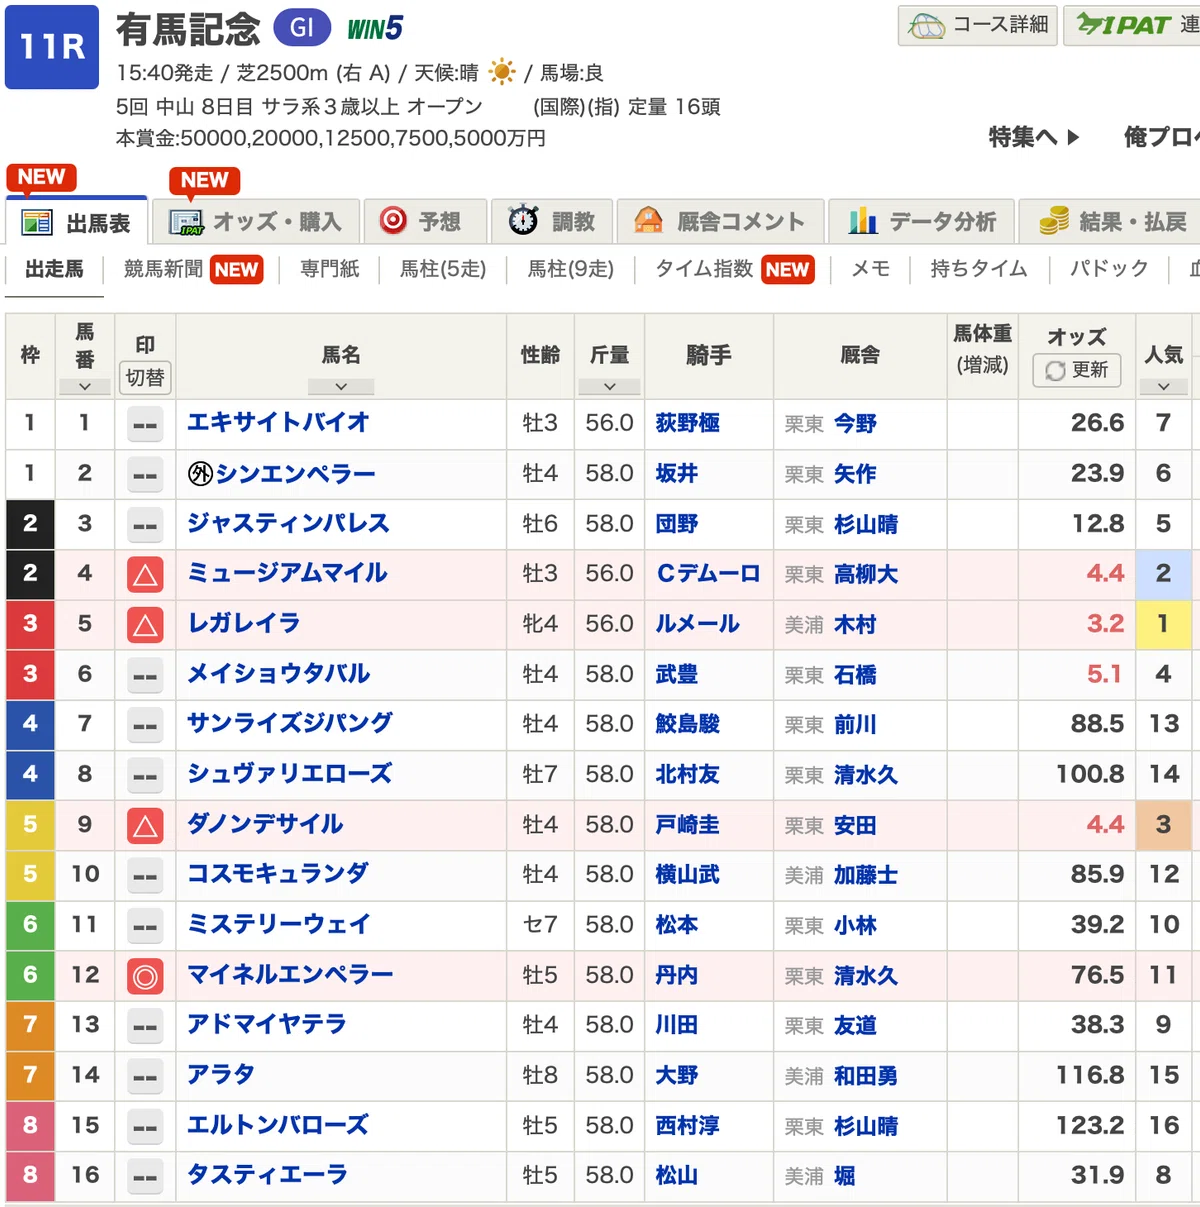The image size is (1200, 1207).
Task: Refresh odds with the 更新 button
Action: coord(1077,370)
